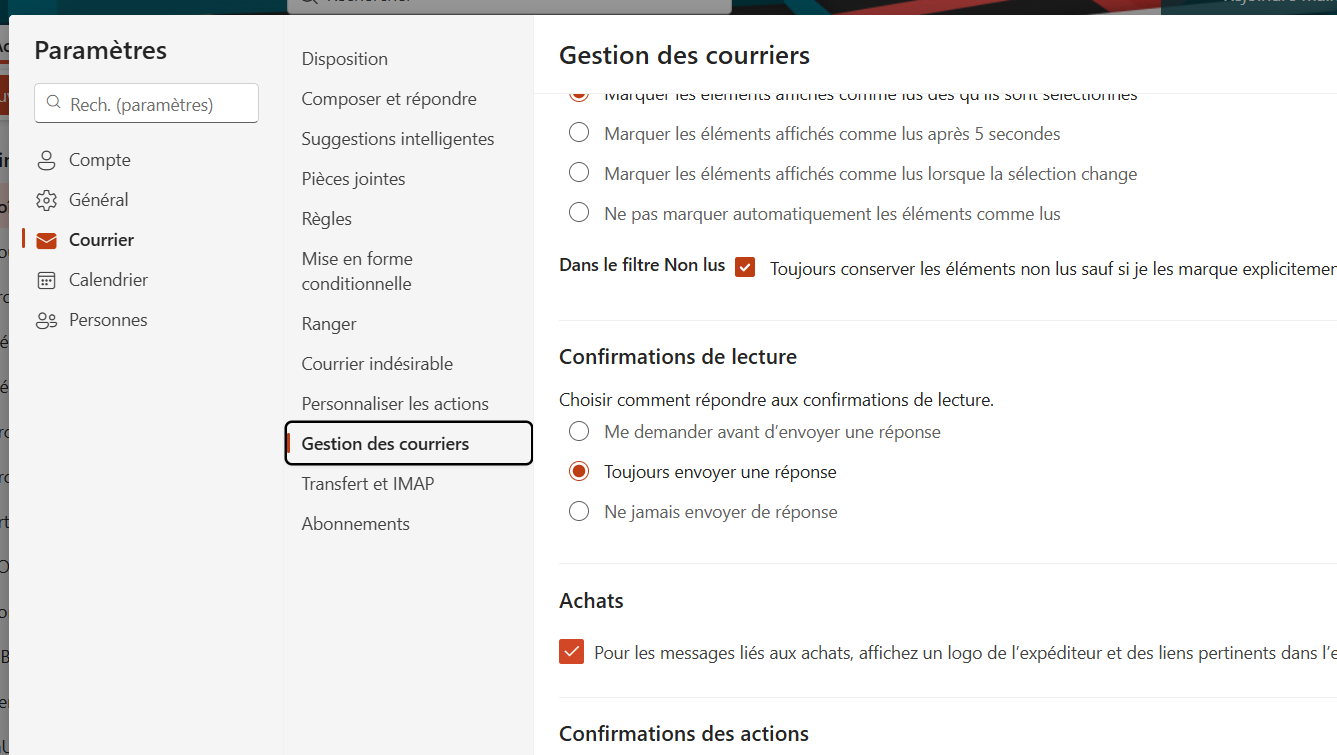Click the 'Rech. (paramètres)' search field
The width and height of the screenshot is (1337, 755).
tap(146, 103)
